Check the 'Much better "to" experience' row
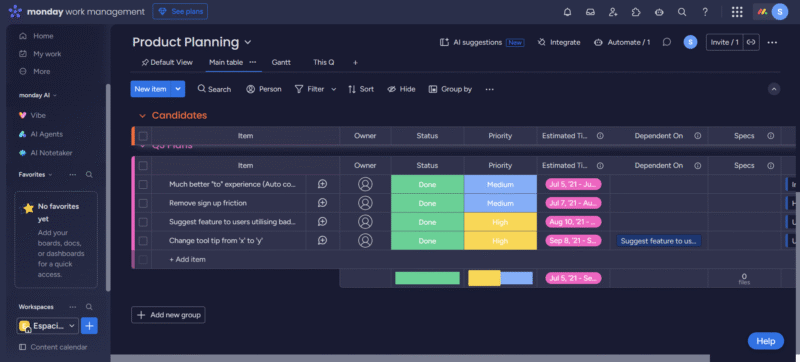This screenshot has width=800, height=362. tap(143, 185)
